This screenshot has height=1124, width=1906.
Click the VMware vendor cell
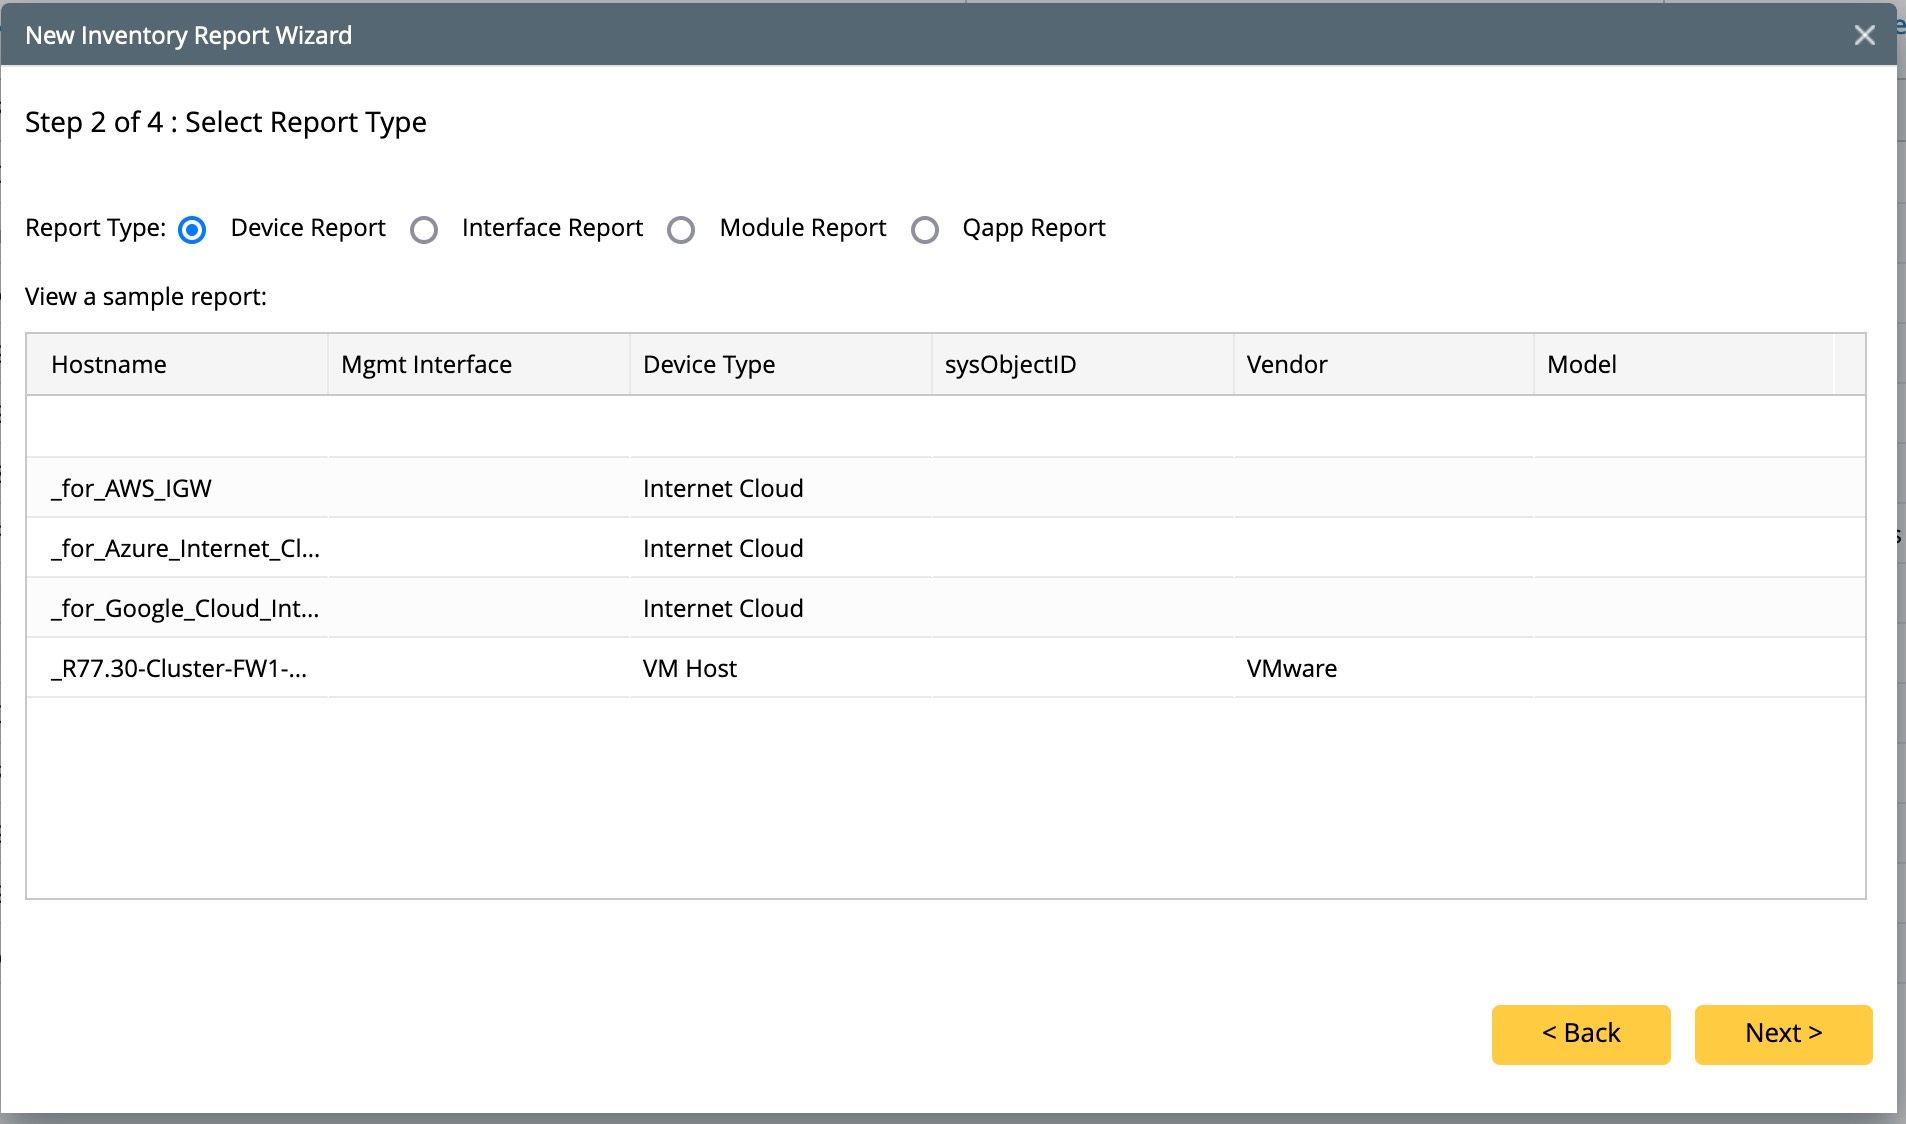tap(1291, 668)
